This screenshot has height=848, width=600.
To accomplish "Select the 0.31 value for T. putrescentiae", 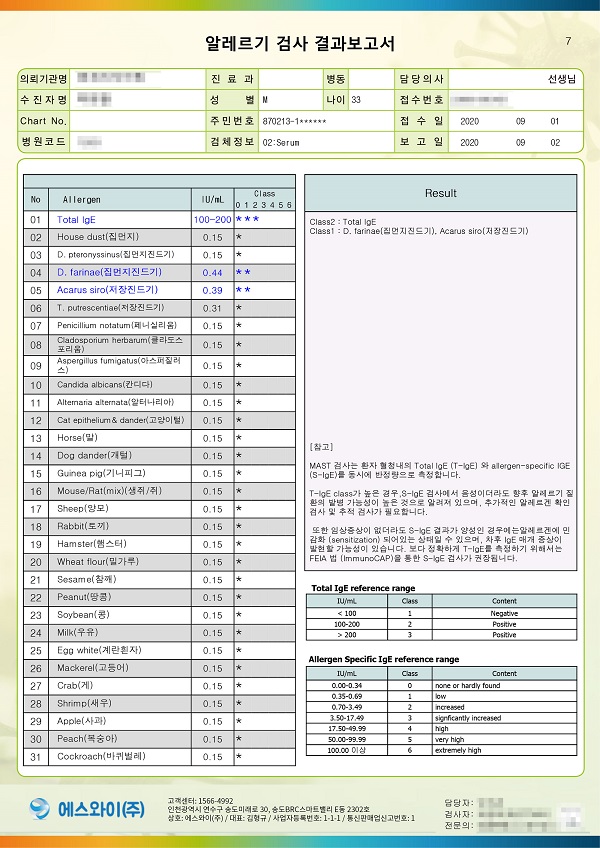I will pyautogui.click(x=213, y=308).
